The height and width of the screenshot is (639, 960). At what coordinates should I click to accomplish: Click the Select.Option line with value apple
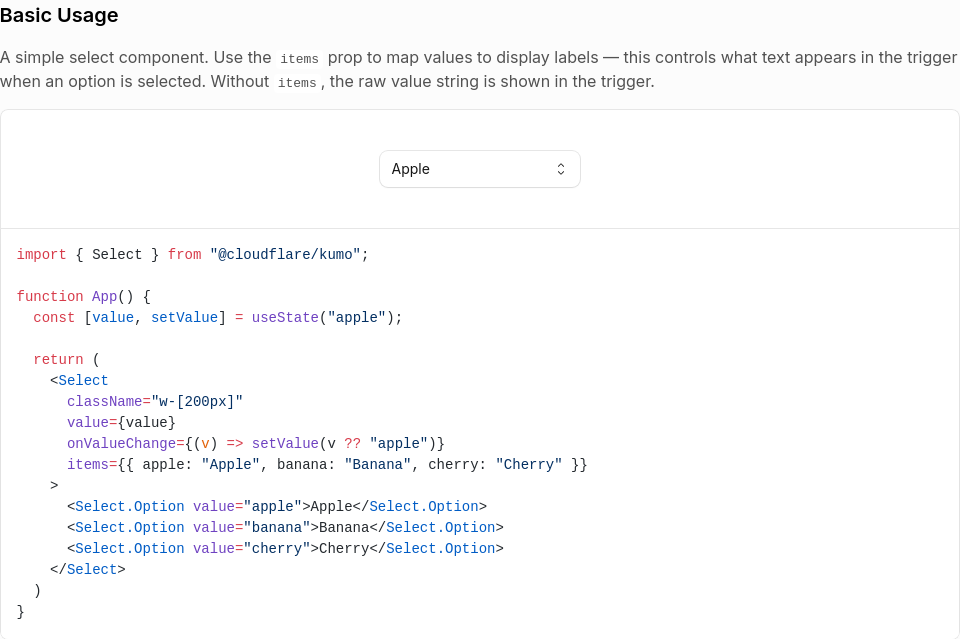point(277,507)
